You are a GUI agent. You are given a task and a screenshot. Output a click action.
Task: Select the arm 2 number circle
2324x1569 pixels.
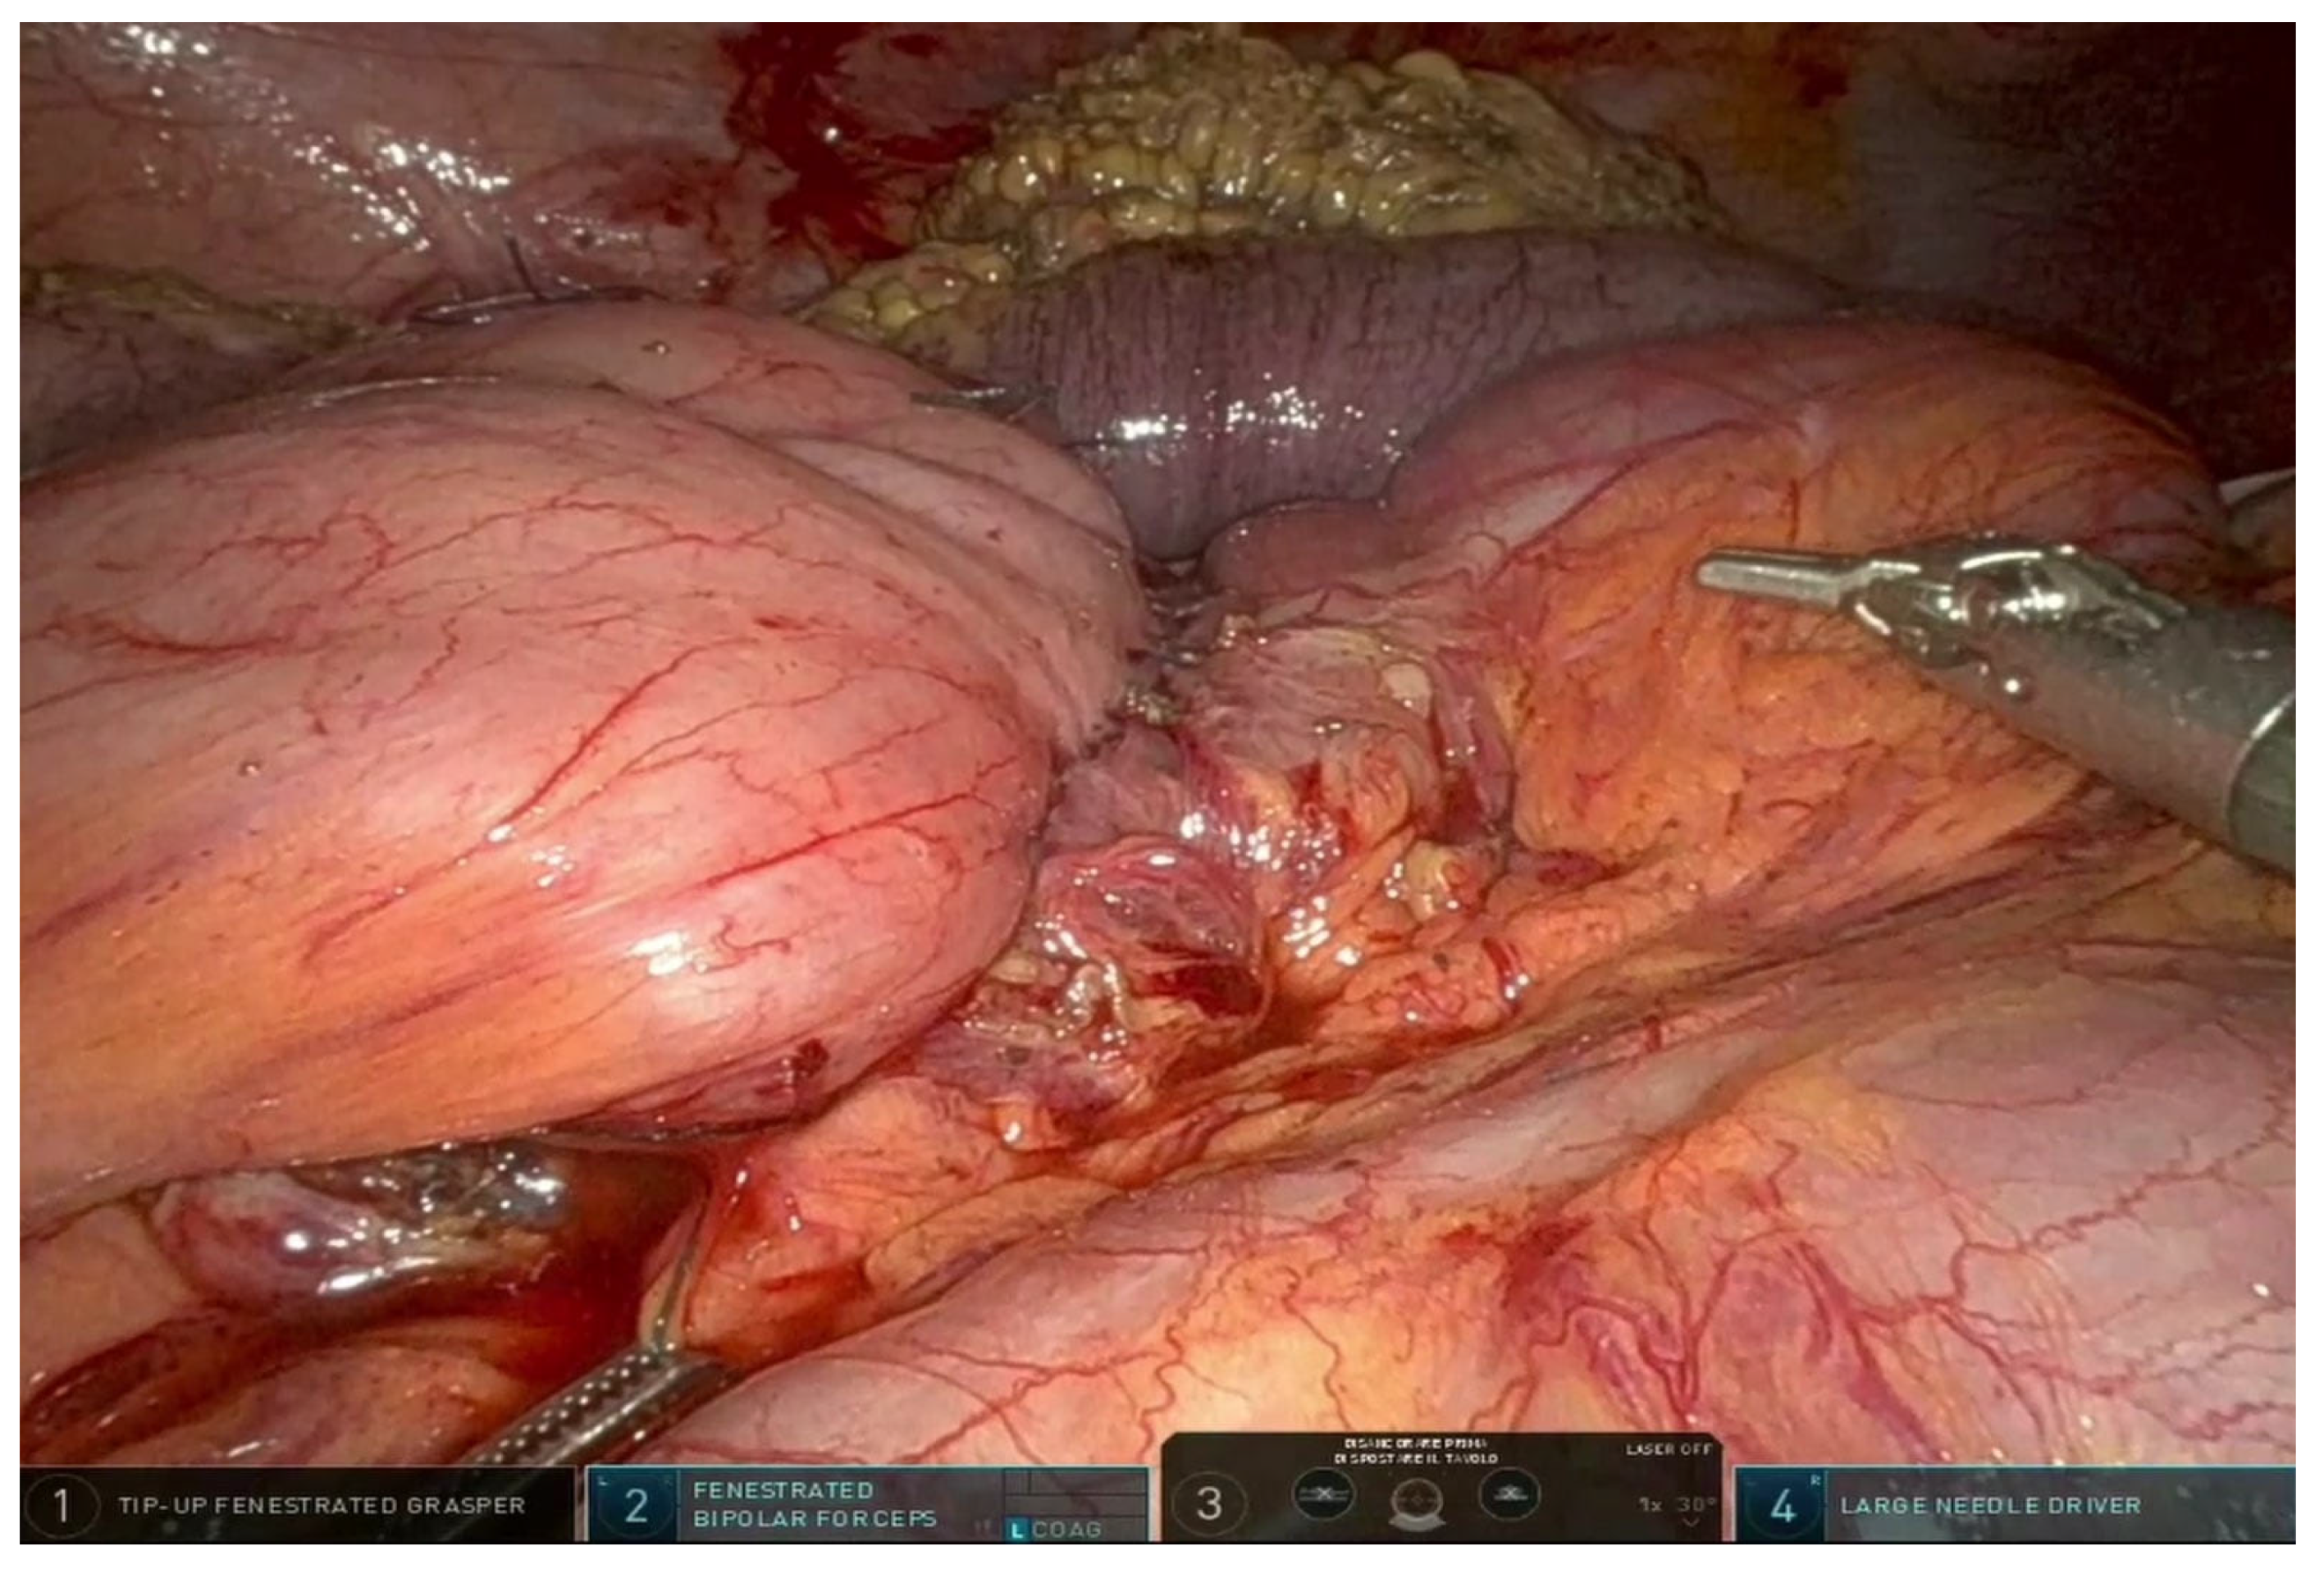click(636, 1506)
